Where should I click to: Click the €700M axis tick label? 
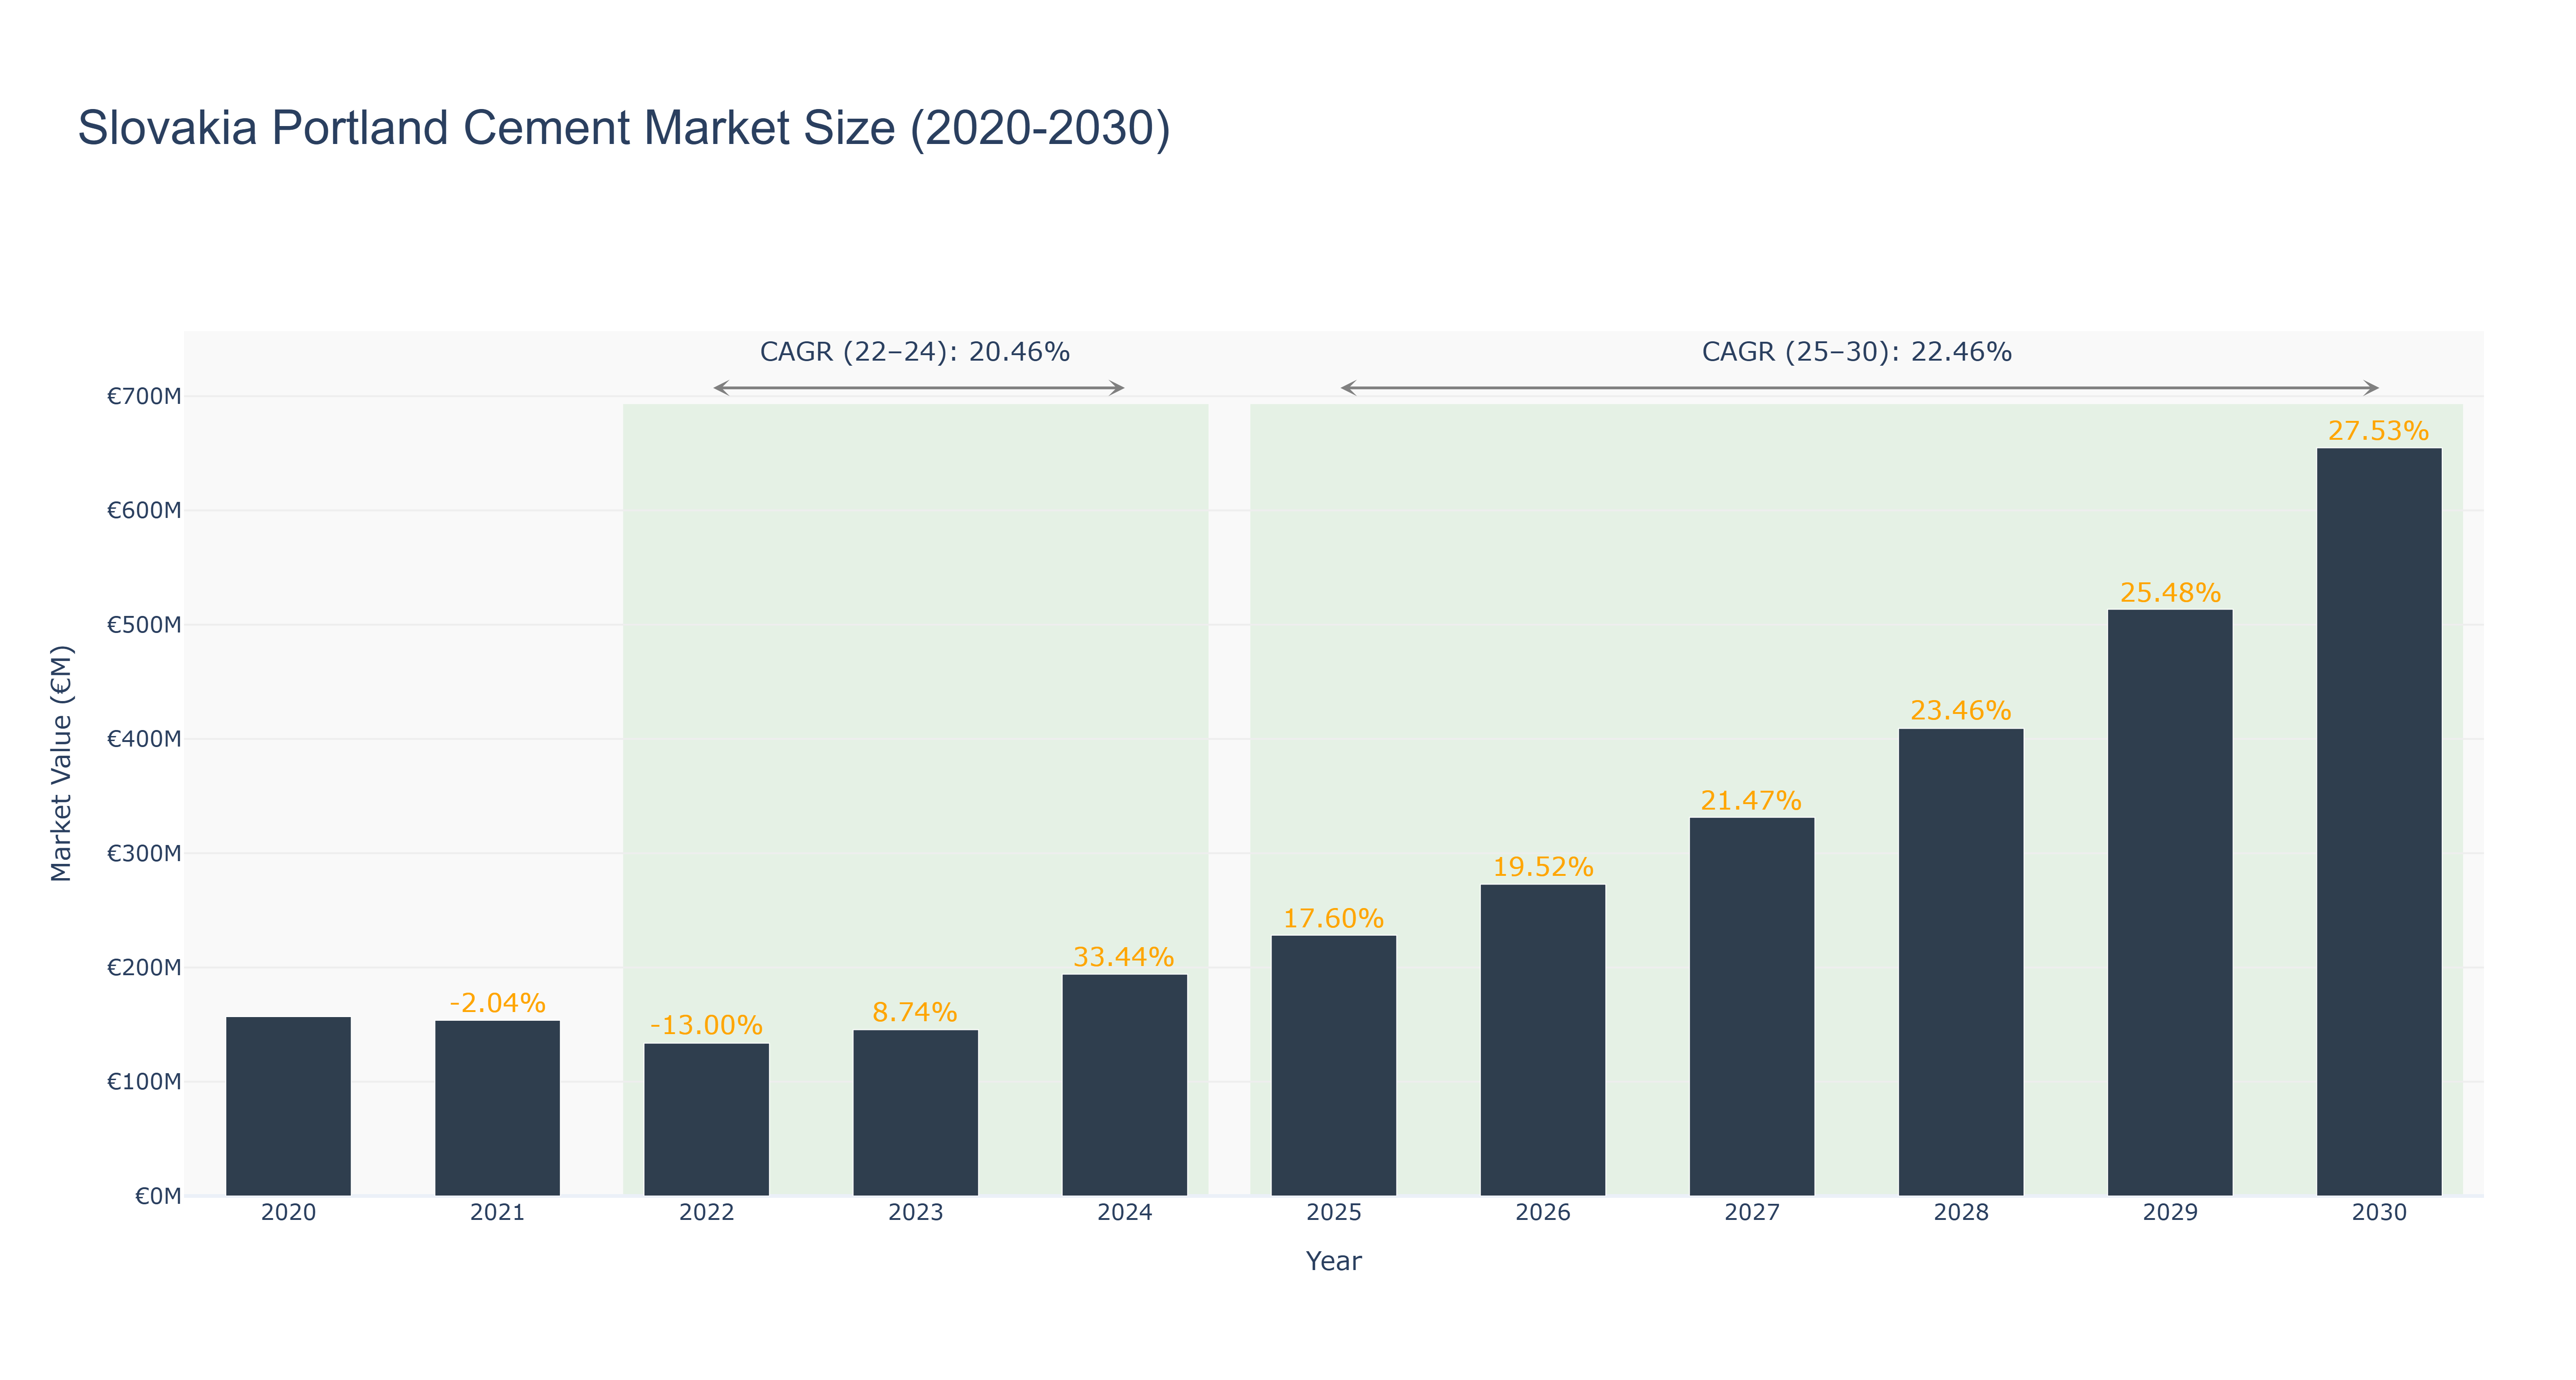(x=145, y=396)
